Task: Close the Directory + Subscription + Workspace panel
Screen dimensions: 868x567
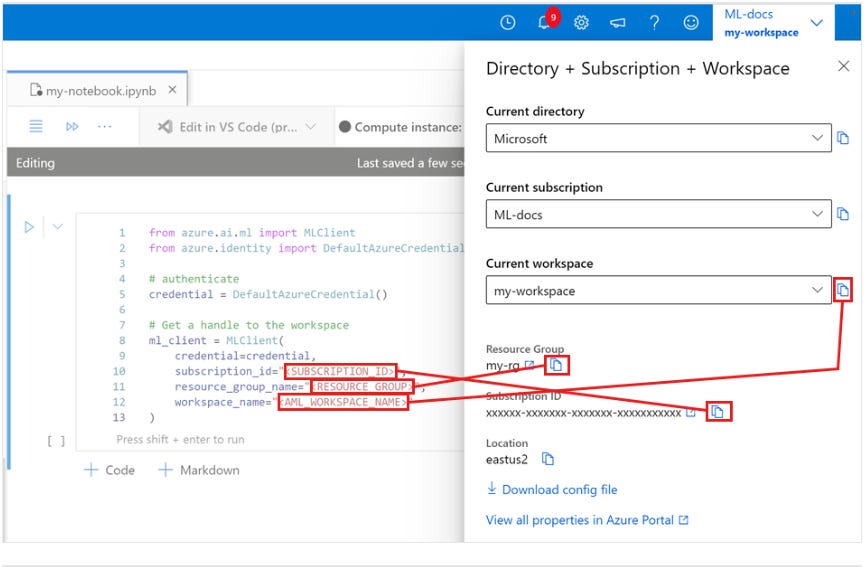Action: tap(844, 66)
